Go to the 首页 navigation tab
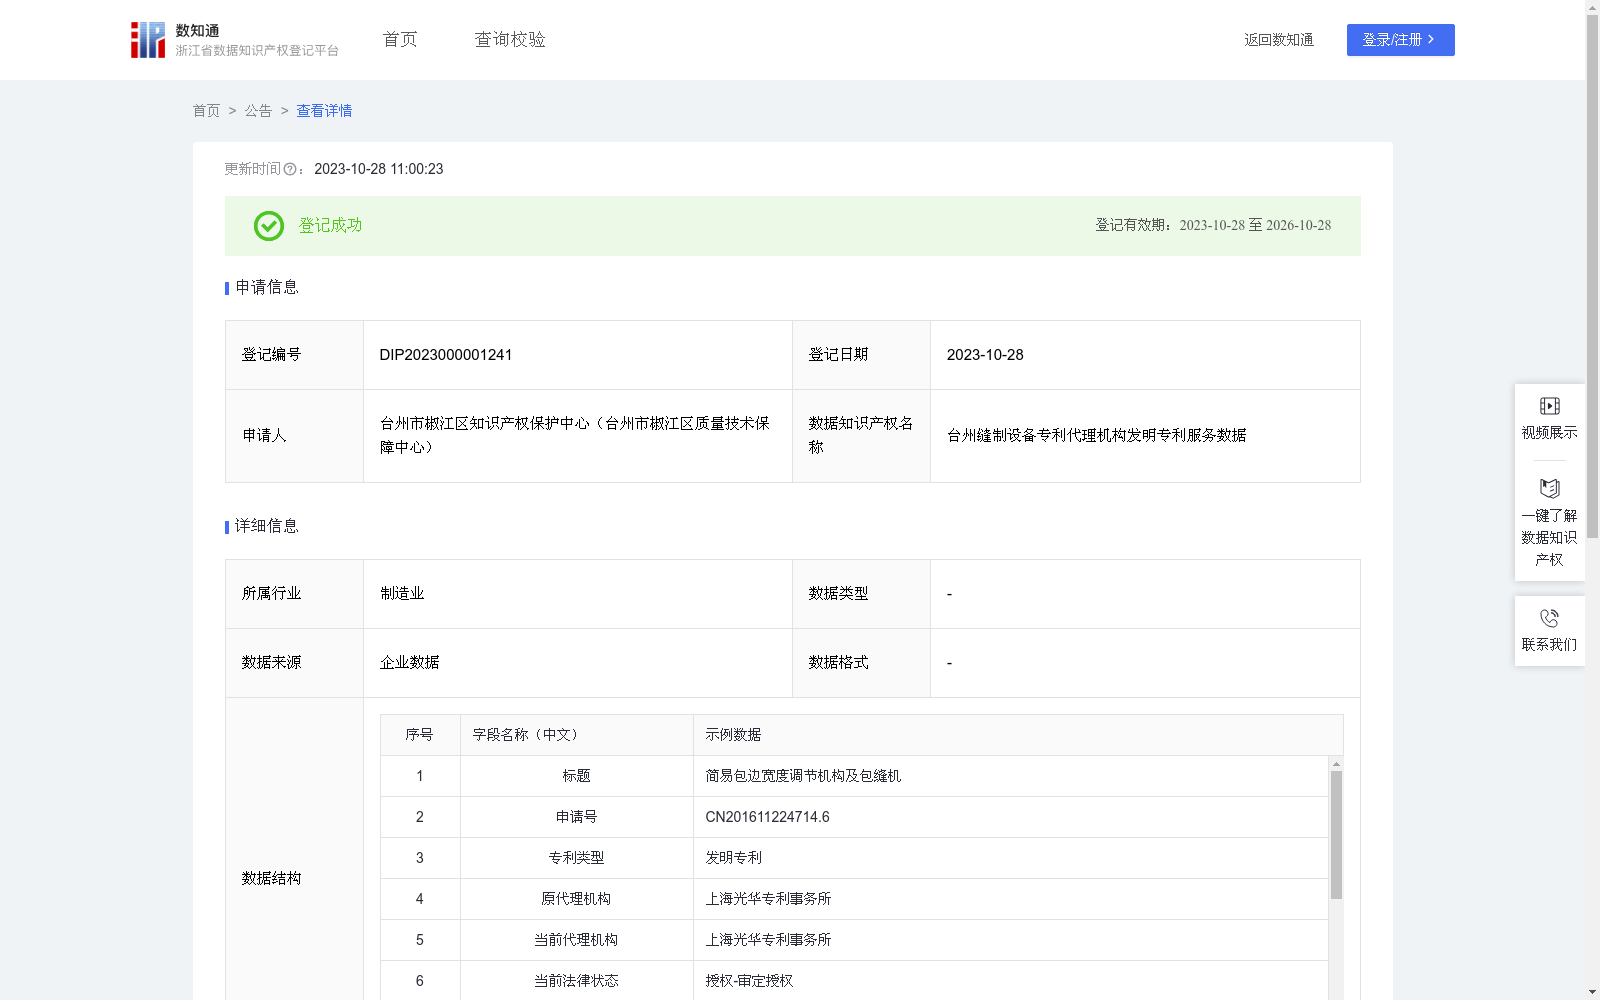The image size is (1600, 1000). [x=400, y=39]
